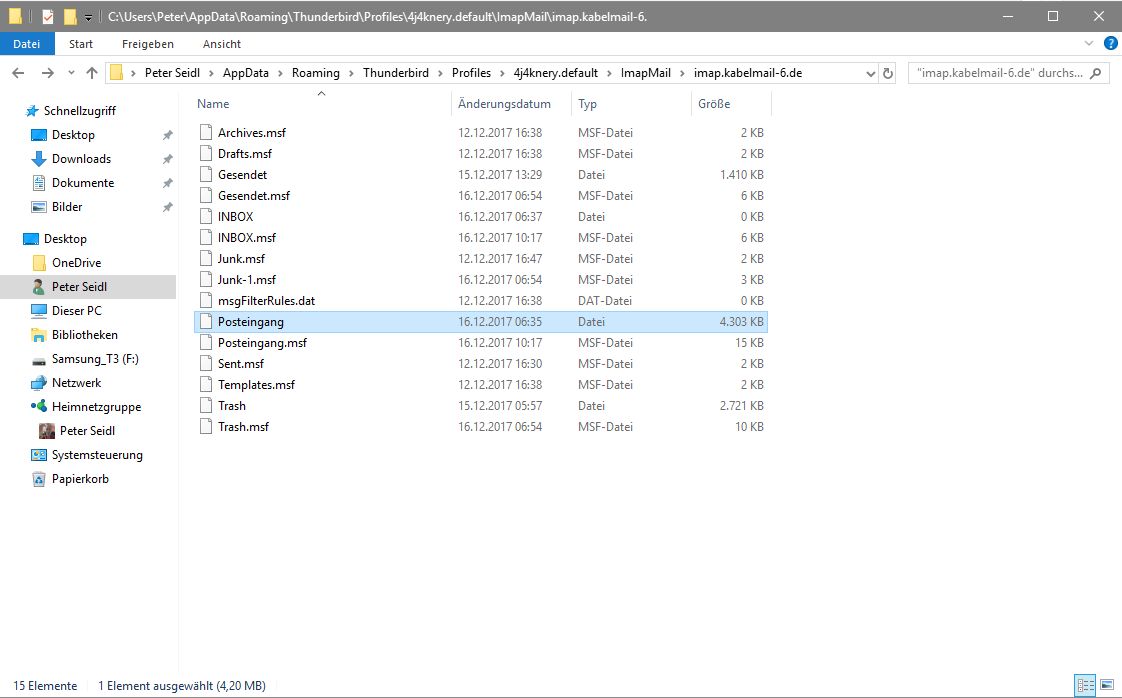This screenshot has height=698, width=1122.
Task: Select the Drafts.msf file
Action: tap(245, 154)
